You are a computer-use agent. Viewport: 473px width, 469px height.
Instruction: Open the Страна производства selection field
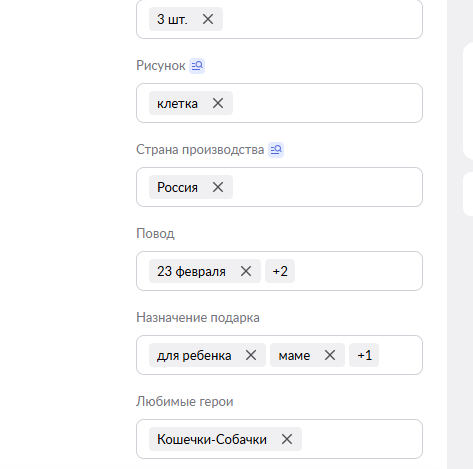tap(279, 187)
